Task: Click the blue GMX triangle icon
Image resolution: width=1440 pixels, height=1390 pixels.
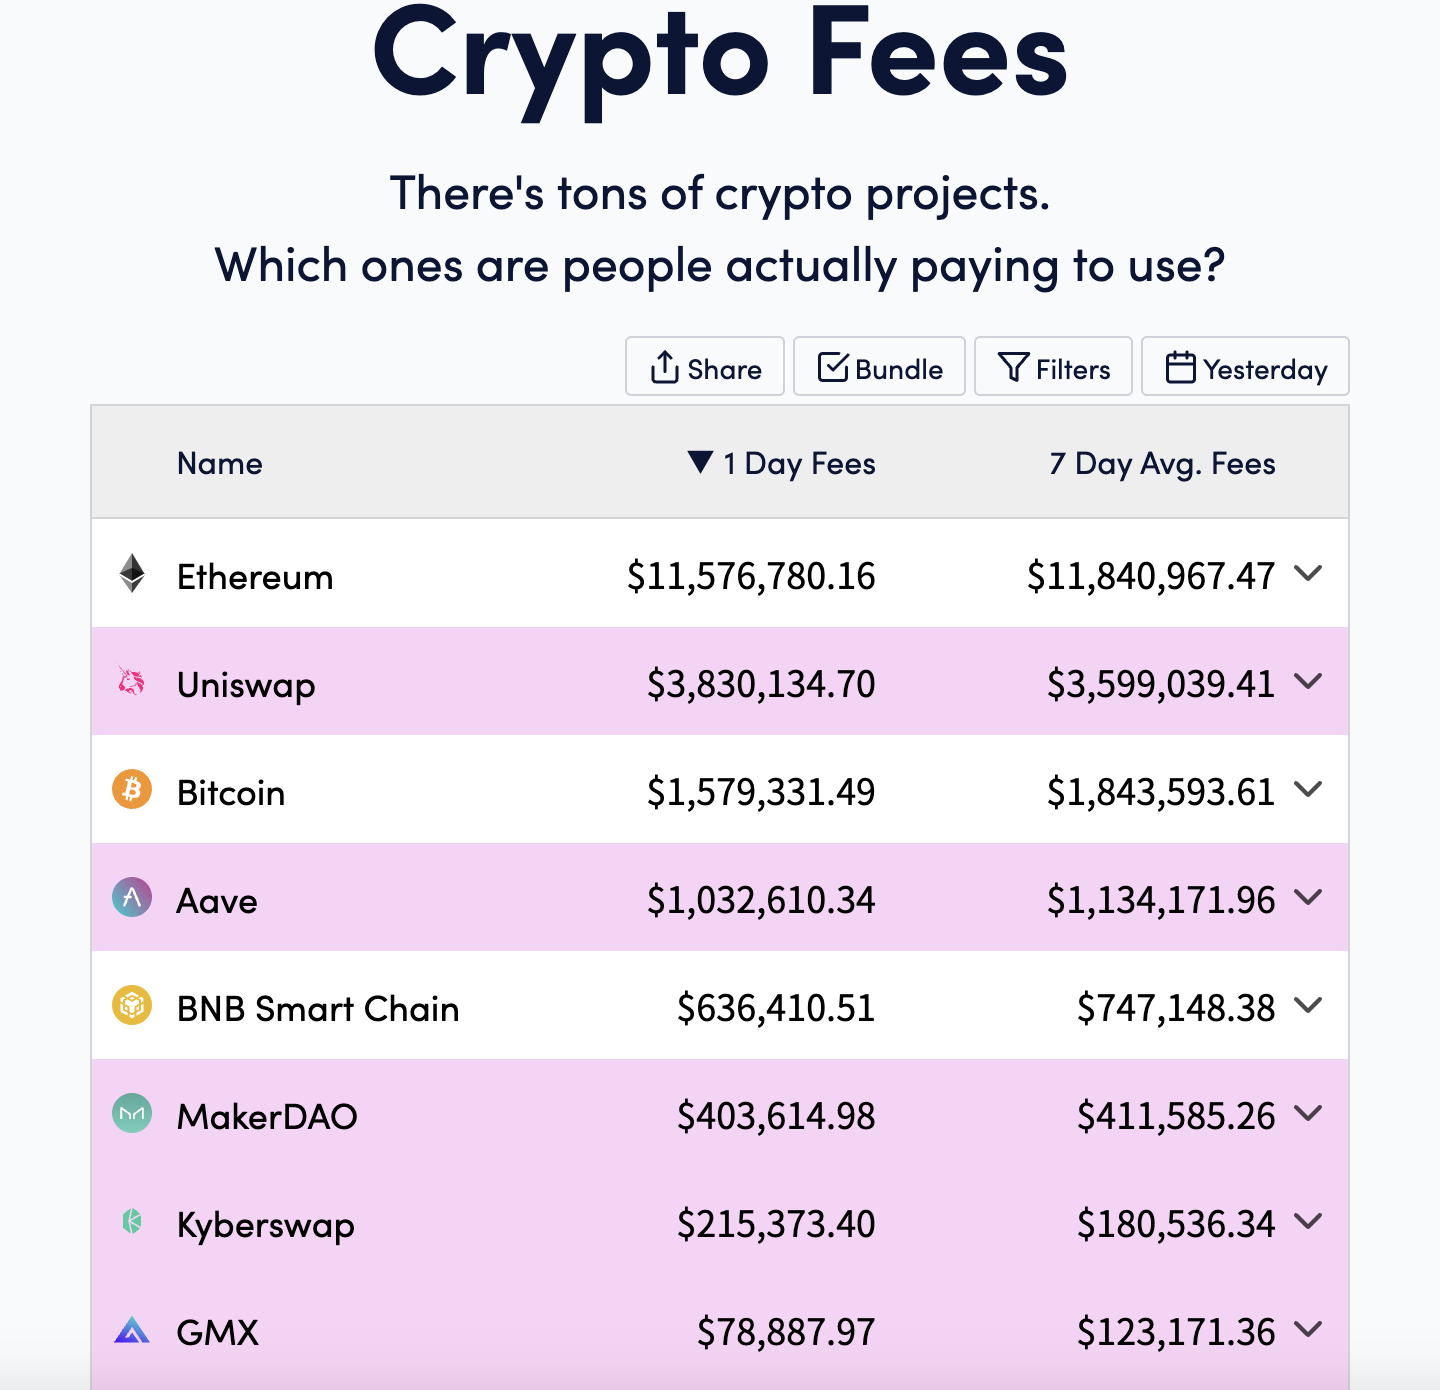Action: coord(132,1330)
